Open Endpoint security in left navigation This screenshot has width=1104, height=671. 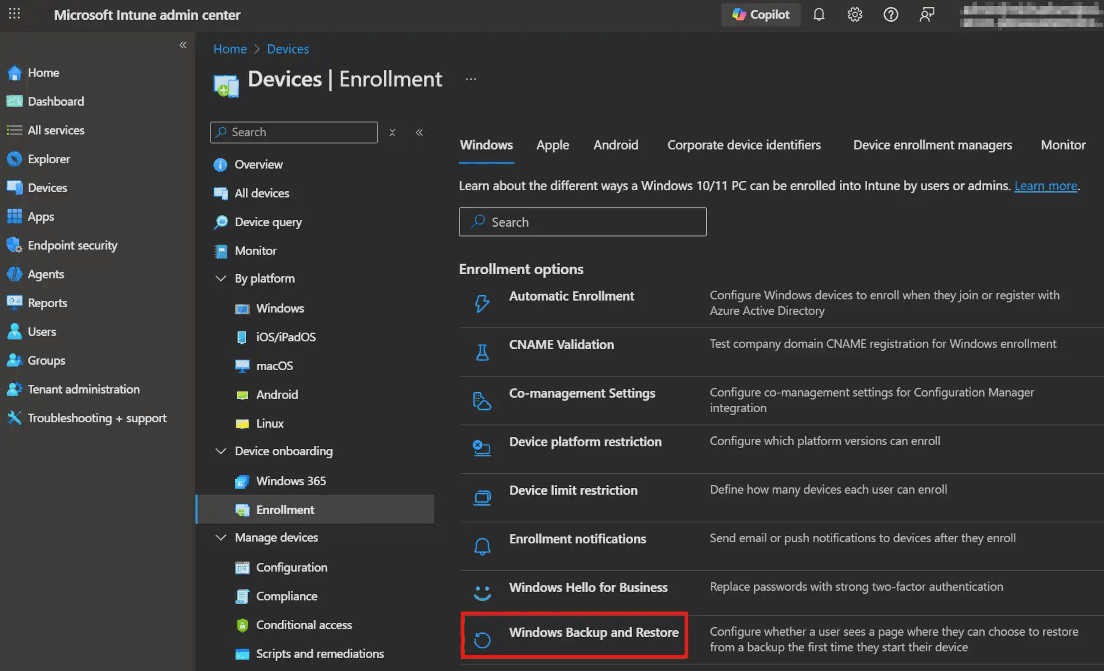(72, 245)
